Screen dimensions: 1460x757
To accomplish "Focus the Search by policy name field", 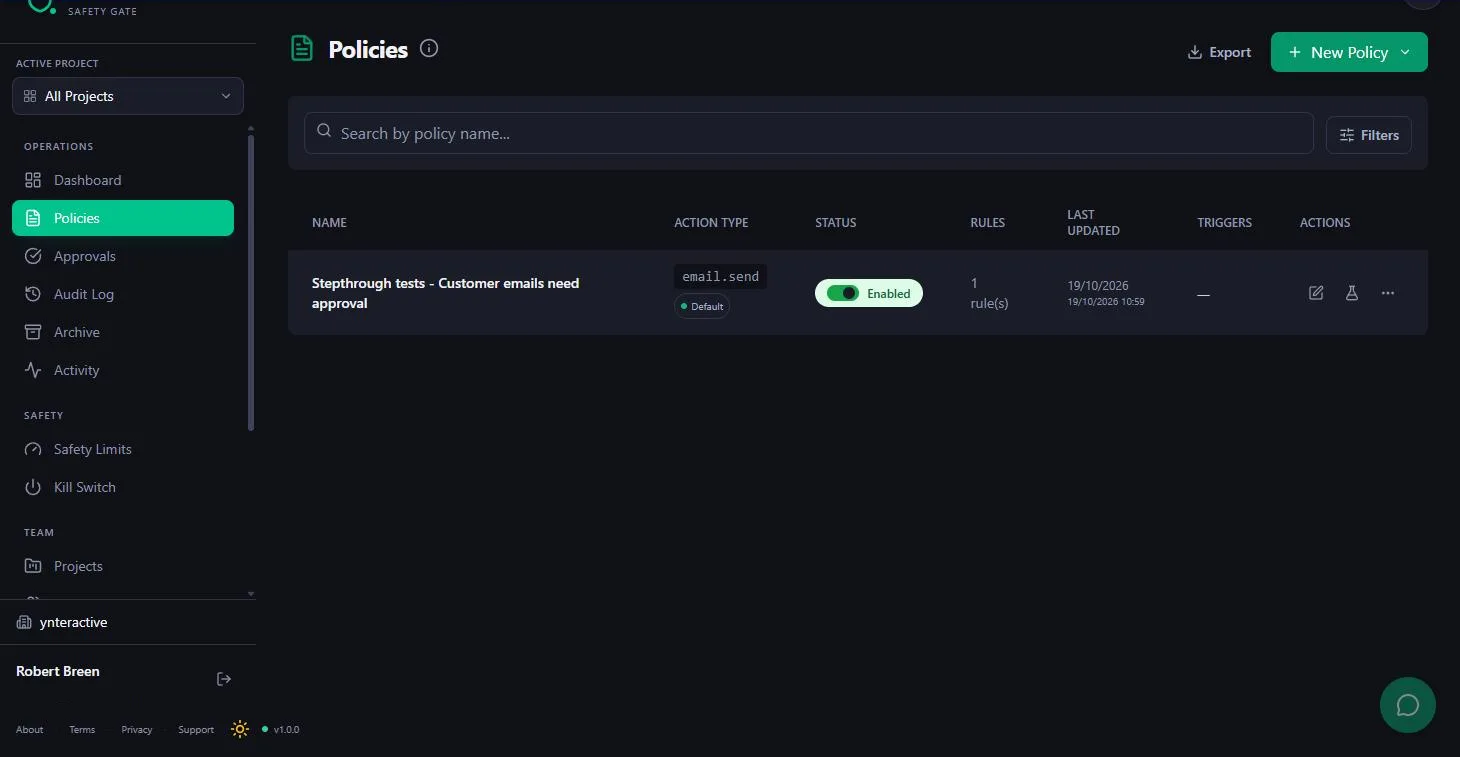I will (808, 133).
